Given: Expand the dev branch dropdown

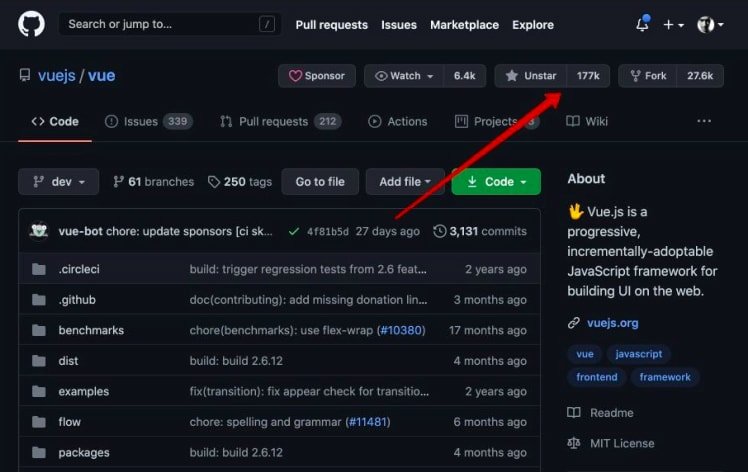Looking at the screenshot, I should point(58,182).
